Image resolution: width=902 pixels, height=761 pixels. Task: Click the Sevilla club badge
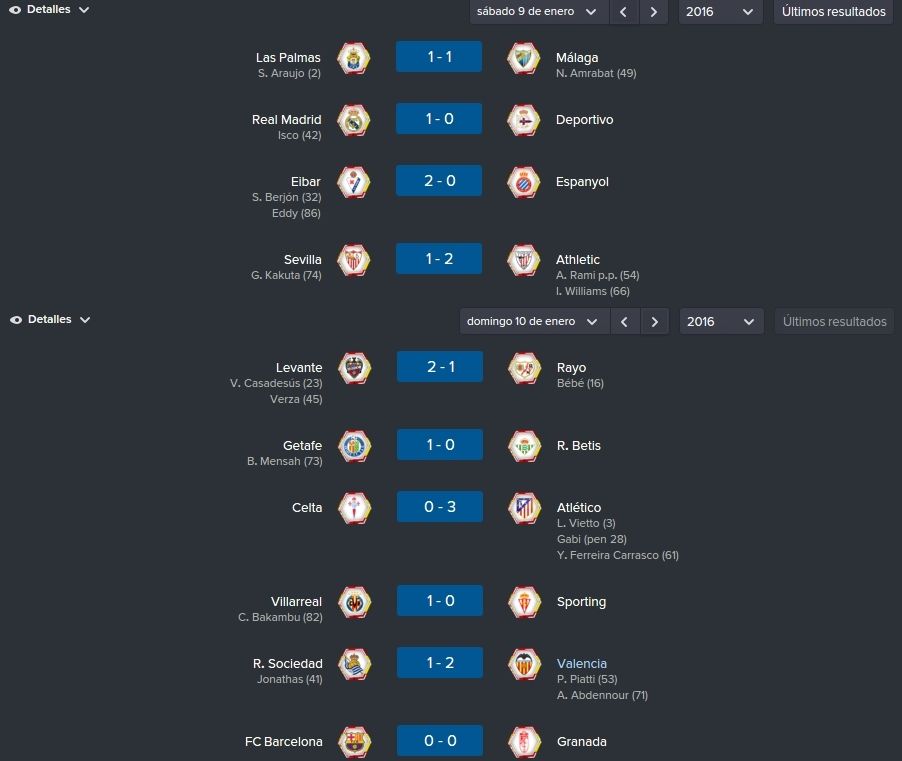(x=353, y=260)
